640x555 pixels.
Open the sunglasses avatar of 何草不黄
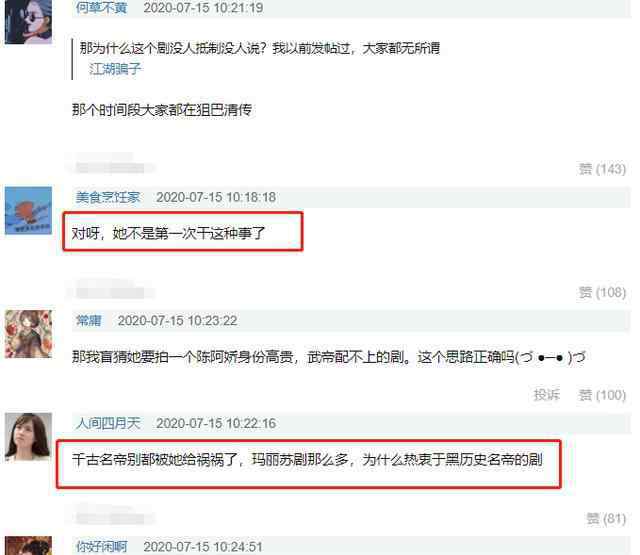(x=28, y=21)
